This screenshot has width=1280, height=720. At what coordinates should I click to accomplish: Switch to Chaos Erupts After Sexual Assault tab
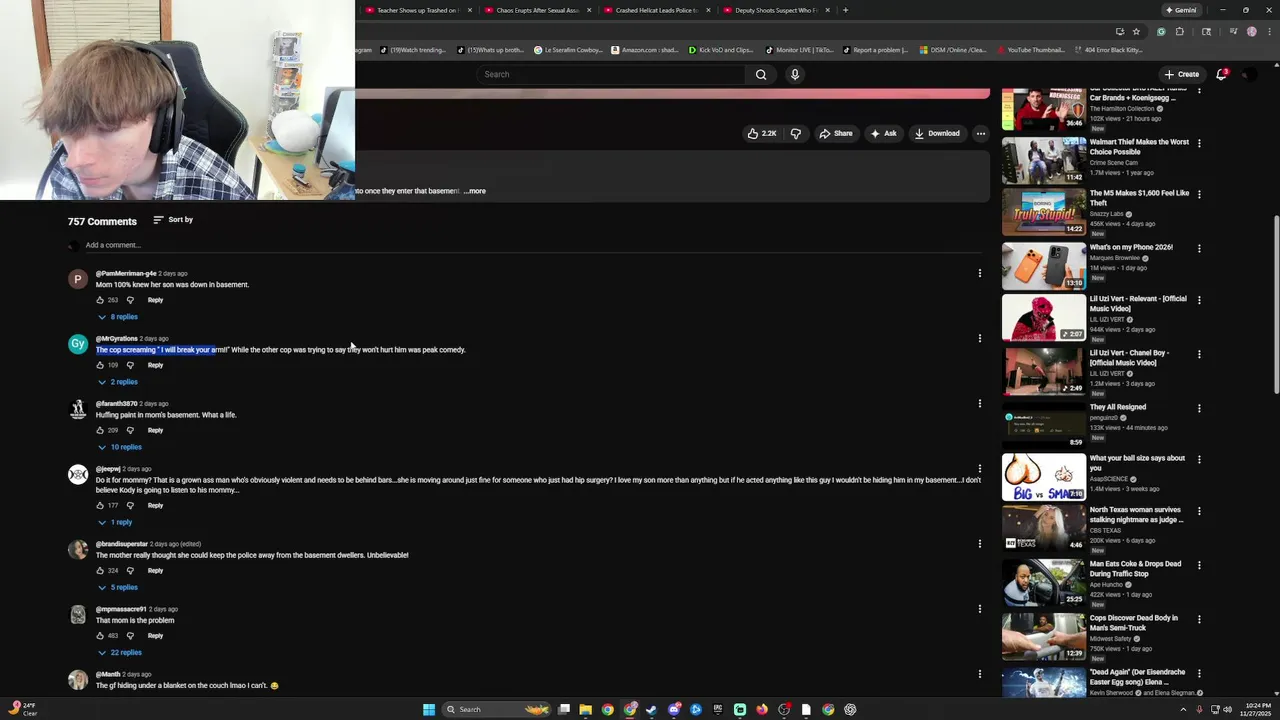tap(536, 10)
